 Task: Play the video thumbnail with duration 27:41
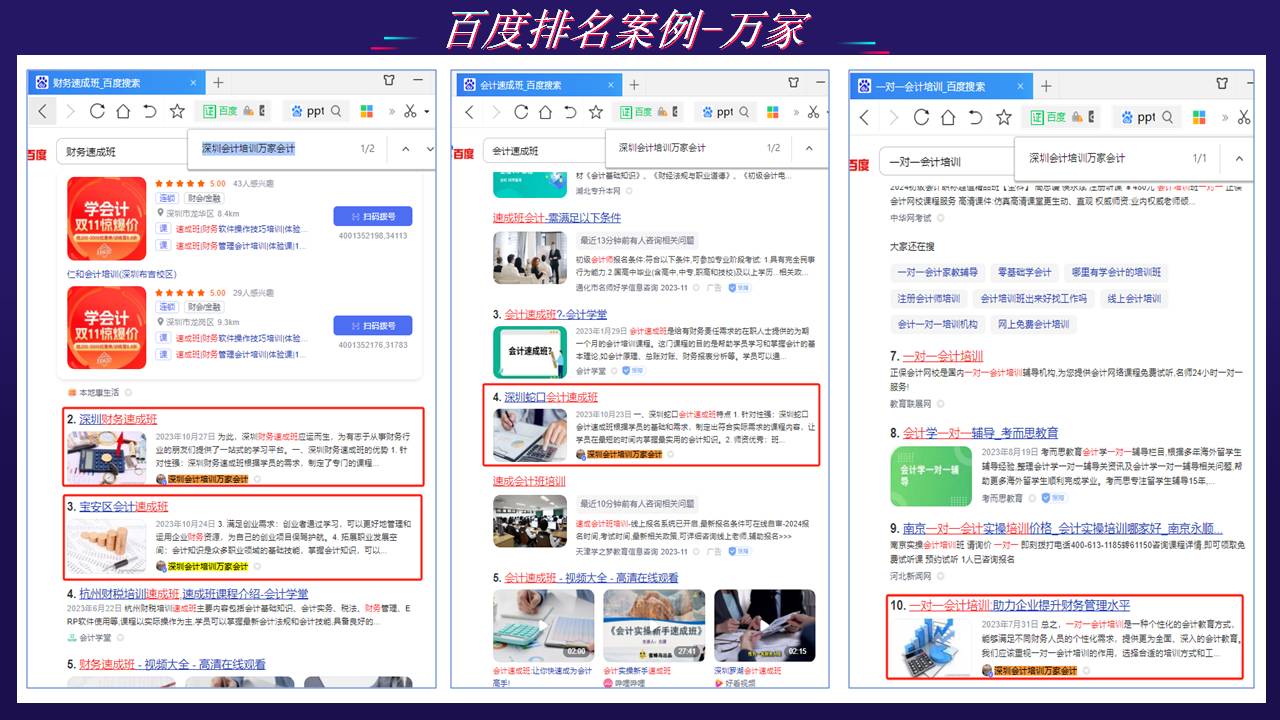[x=653, y=625]
